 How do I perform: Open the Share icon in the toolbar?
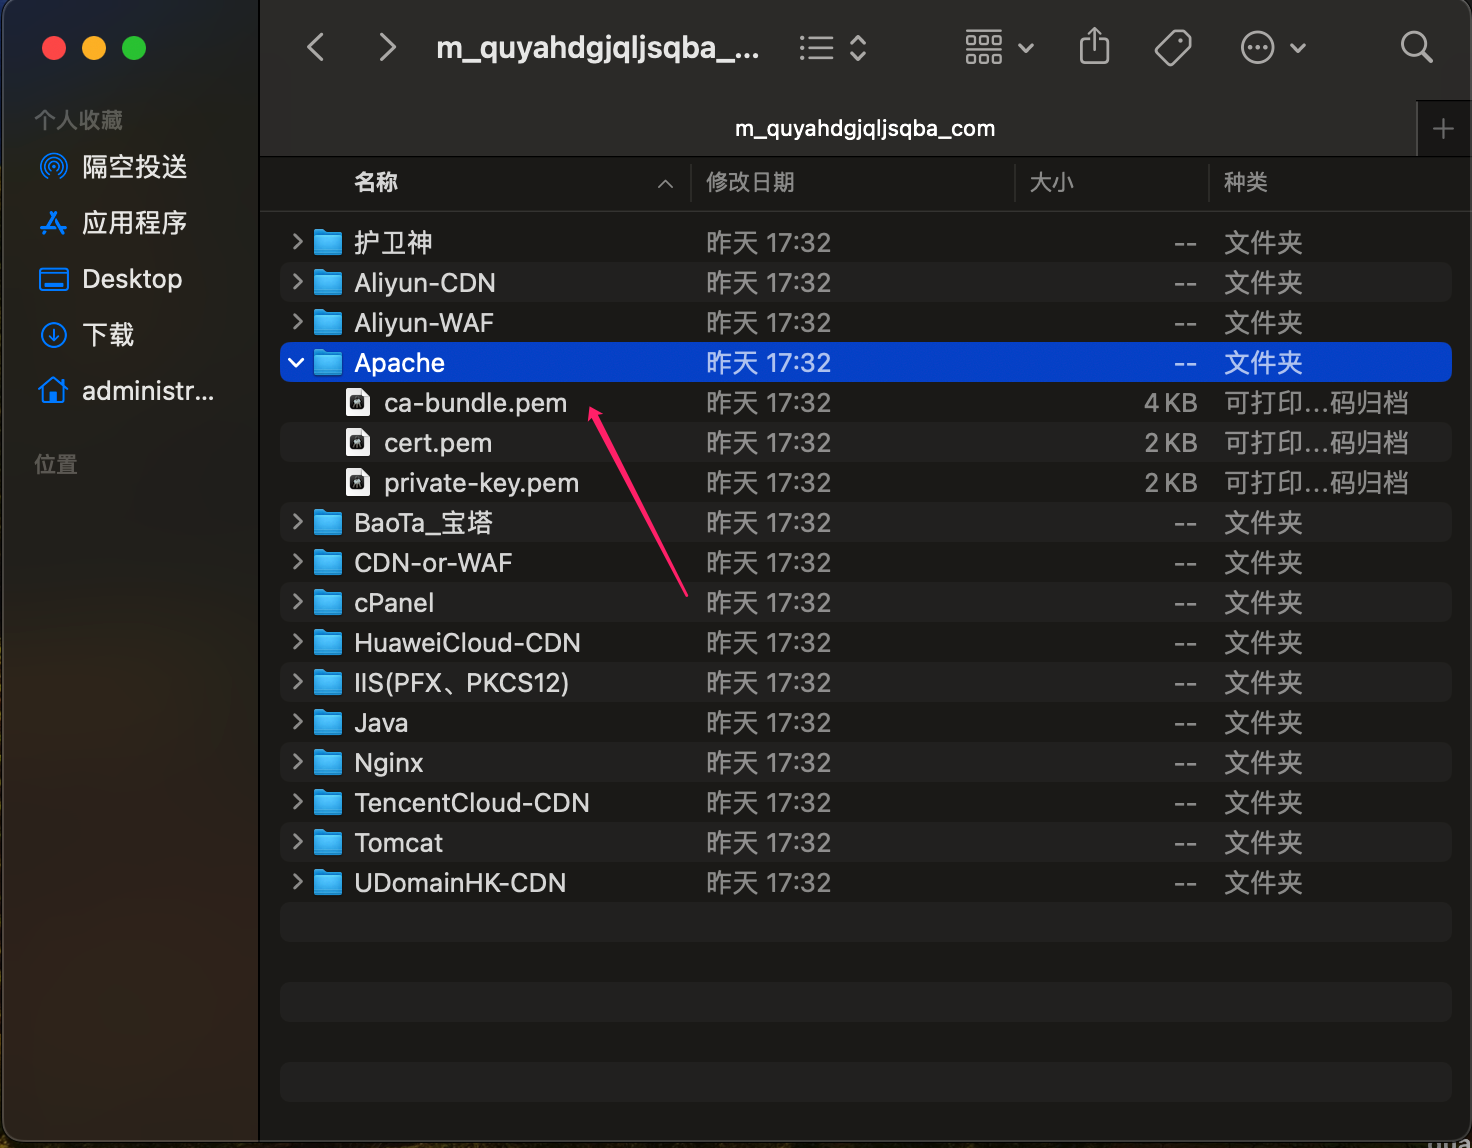click(1094, 47)
